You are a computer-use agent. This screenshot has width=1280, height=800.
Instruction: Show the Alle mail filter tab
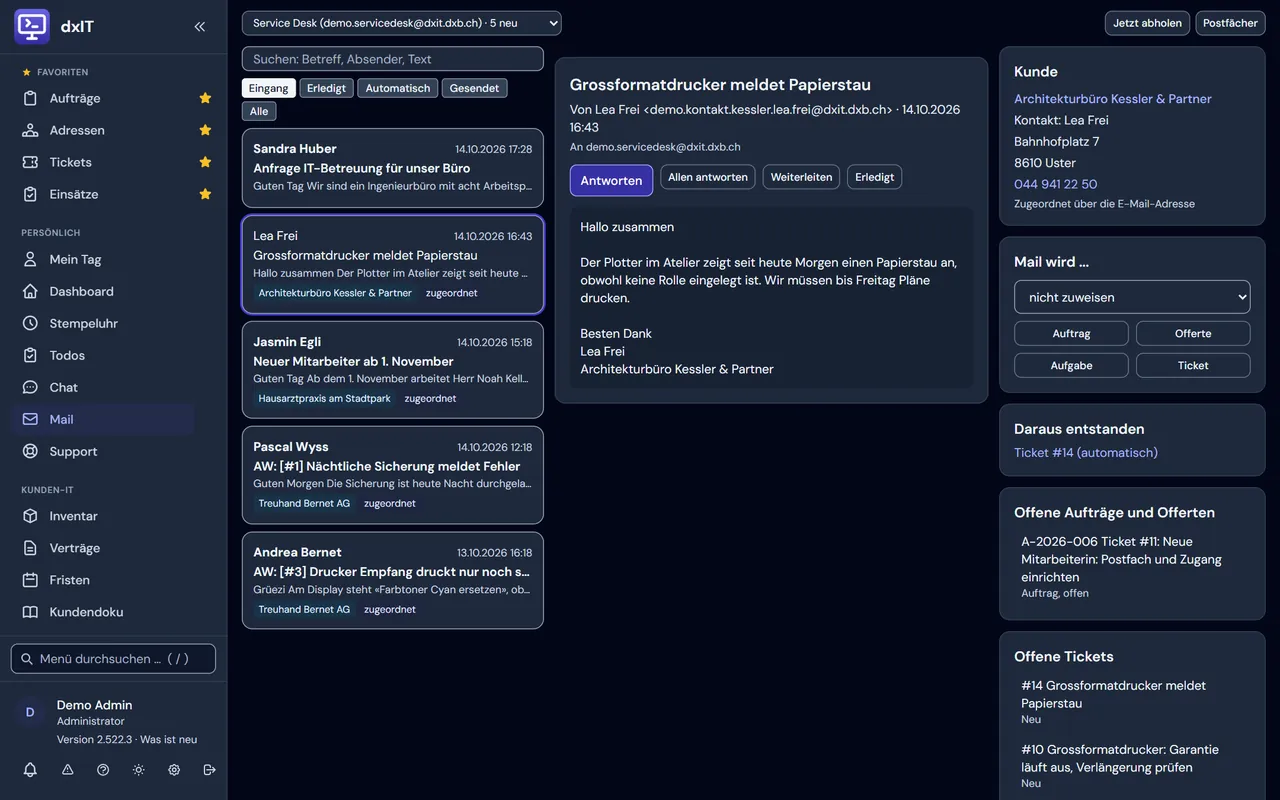tap(259, 111)
